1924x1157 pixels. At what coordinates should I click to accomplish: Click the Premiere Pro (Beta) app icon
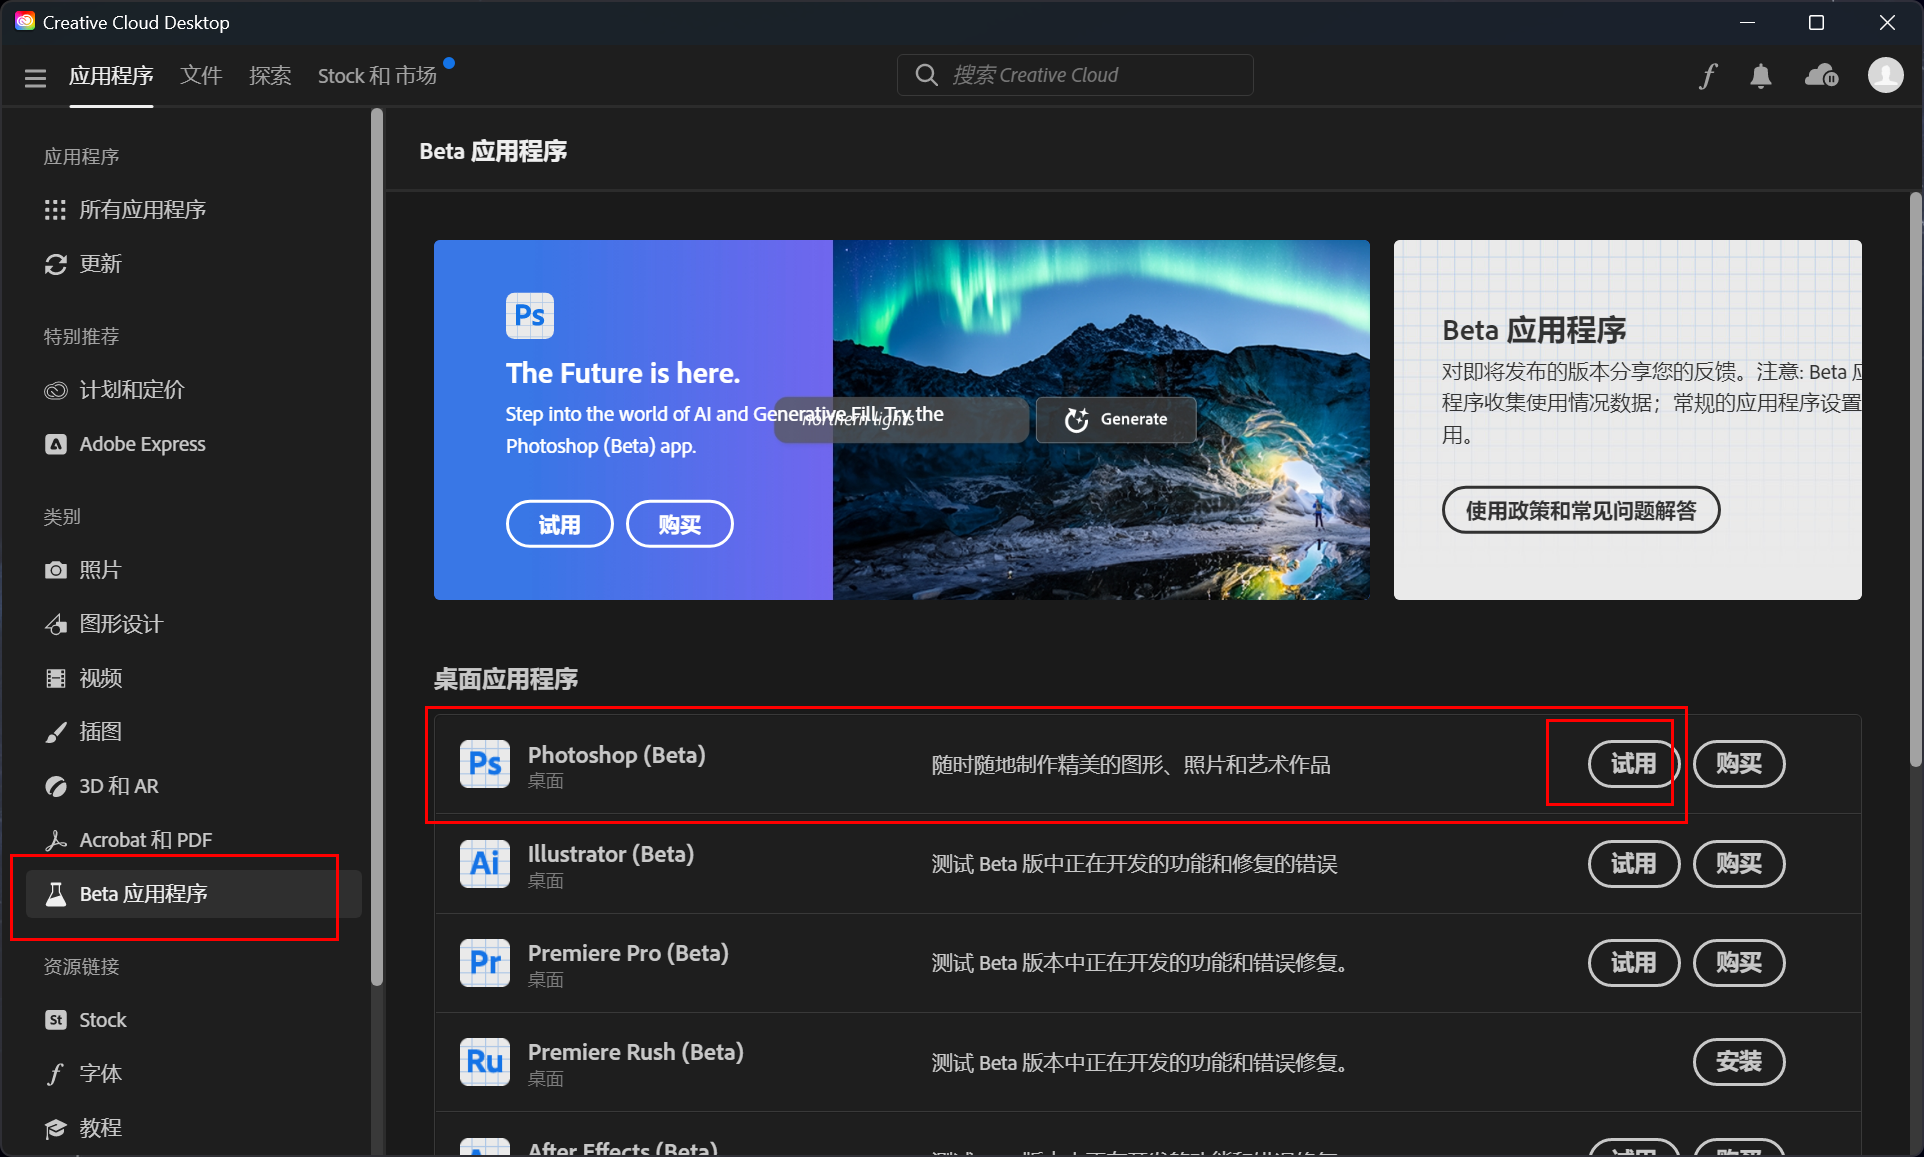485,962
